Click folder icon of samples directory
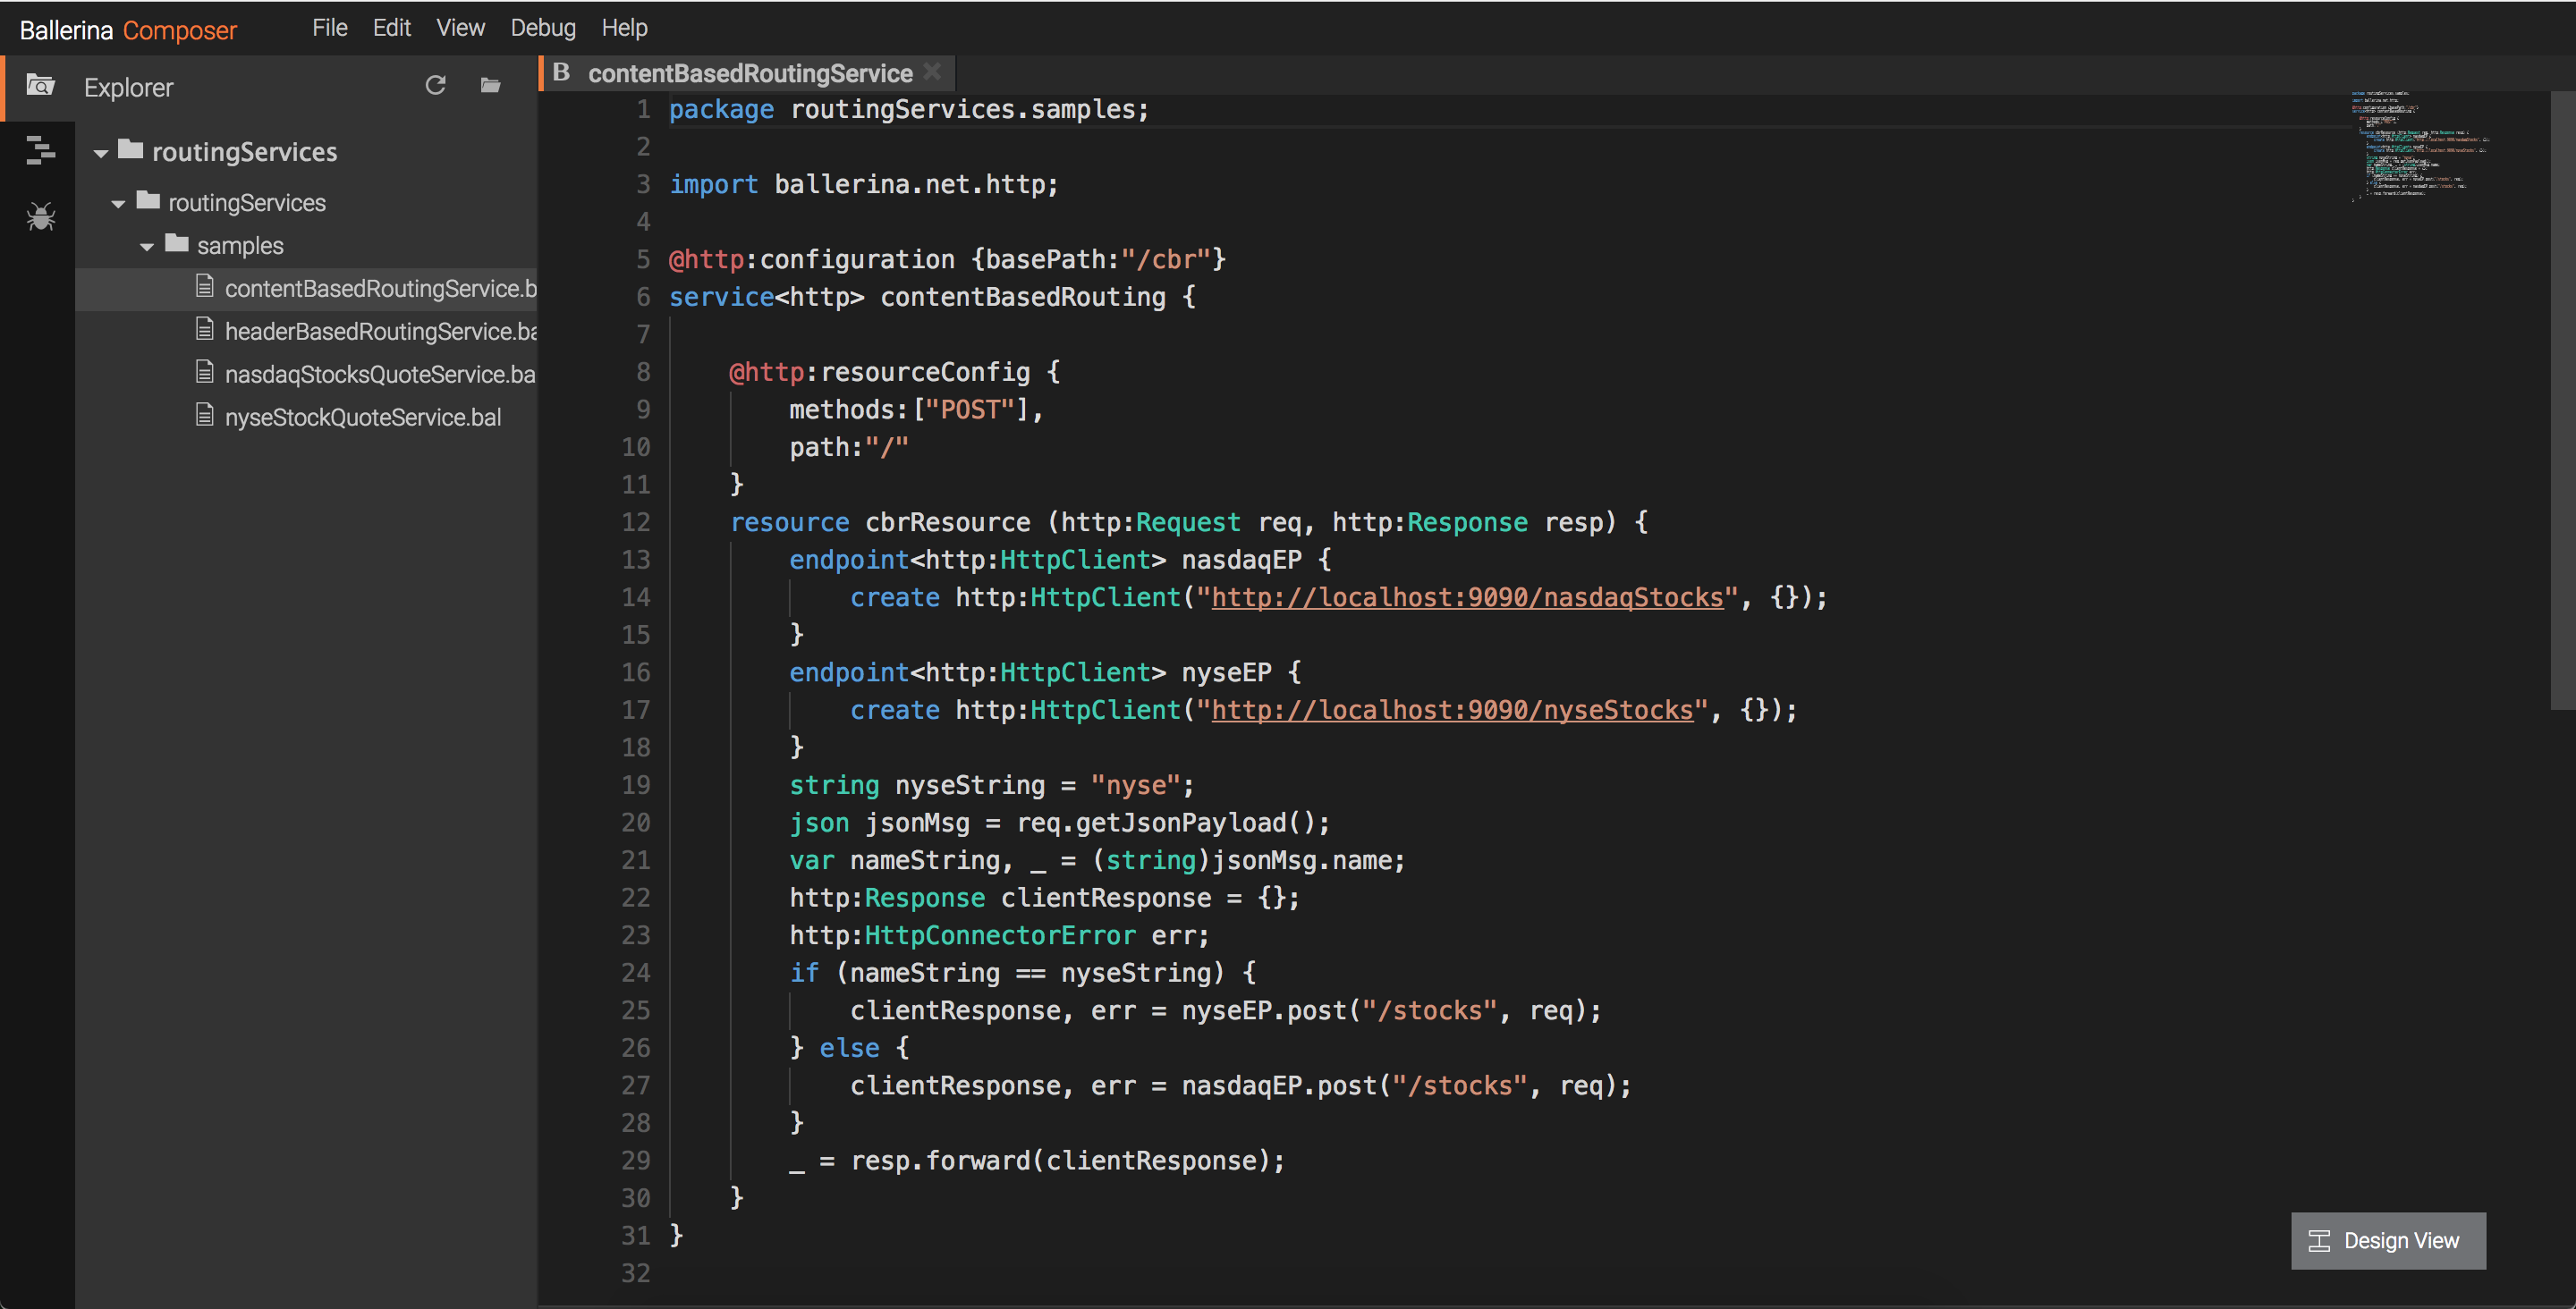The width and height of the screenshot is (2576, 1309). coord(177,243)
